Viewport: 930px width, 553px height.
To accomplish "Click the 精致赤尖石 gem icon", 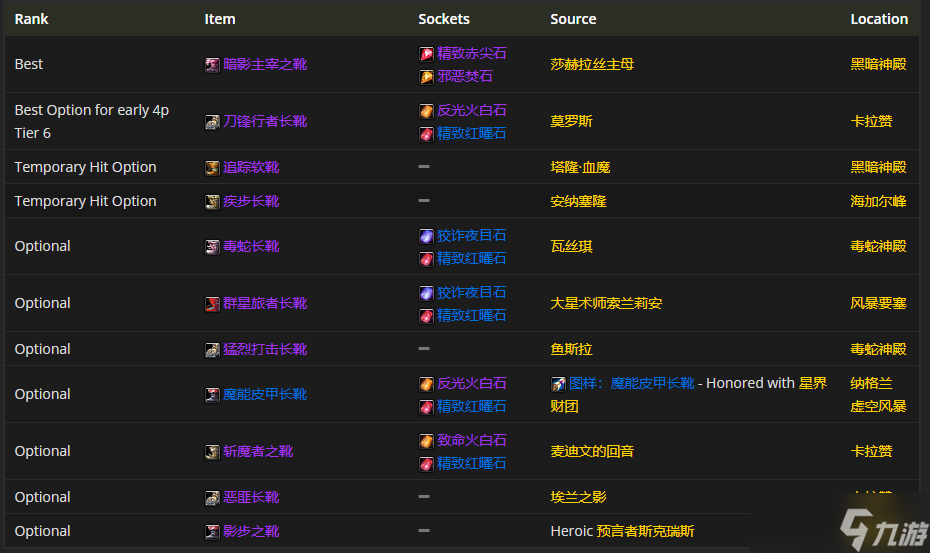I will [426, 54].
